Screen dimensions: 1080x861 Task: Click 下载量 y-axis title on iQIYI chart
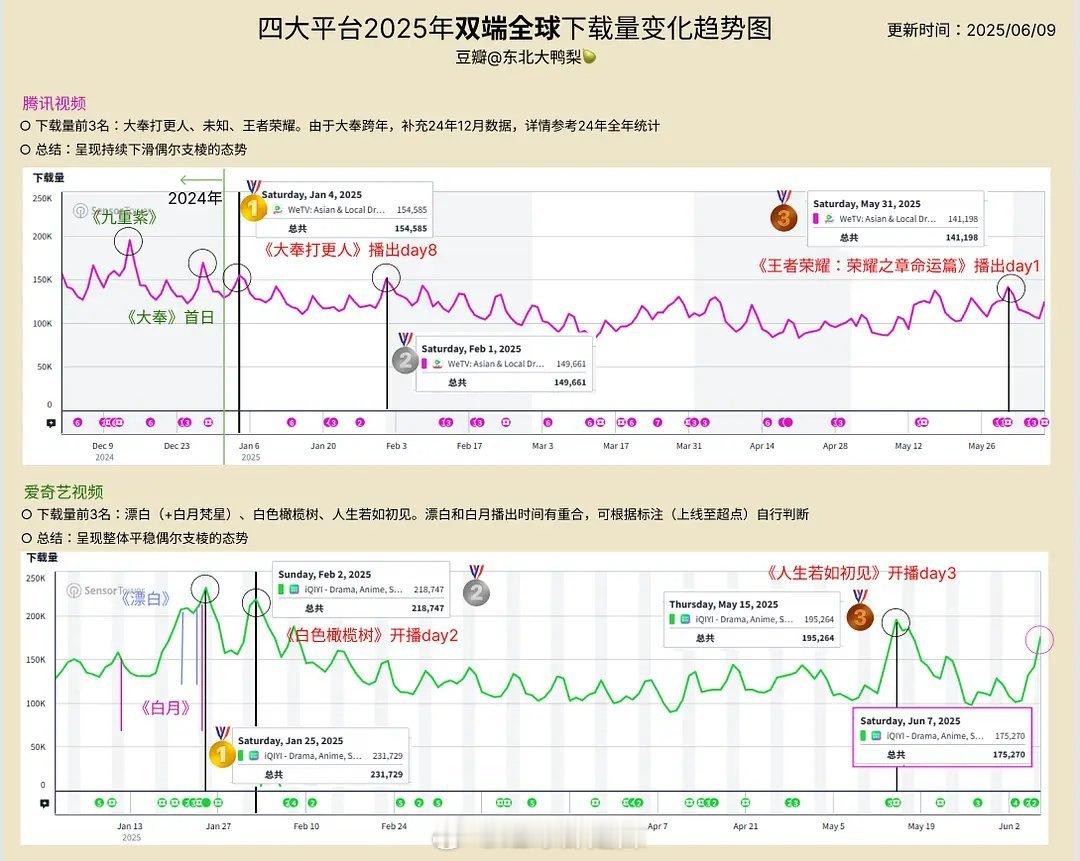(42, 557)
